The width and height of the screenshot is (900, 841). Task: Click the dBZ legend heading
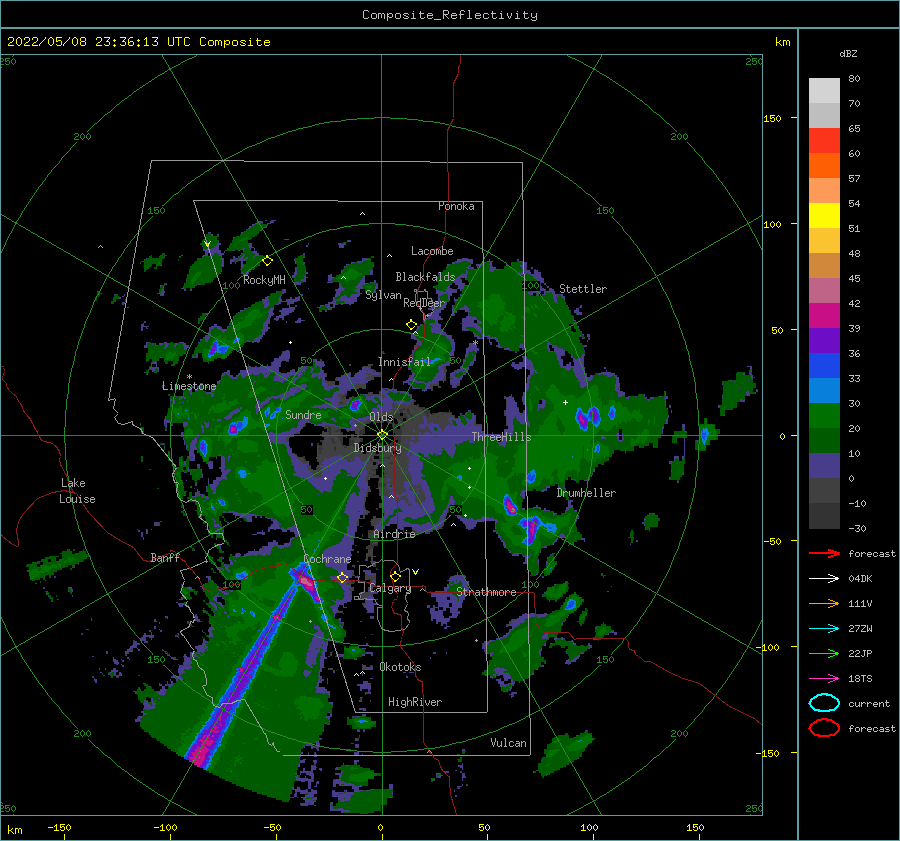click(848, 53)
